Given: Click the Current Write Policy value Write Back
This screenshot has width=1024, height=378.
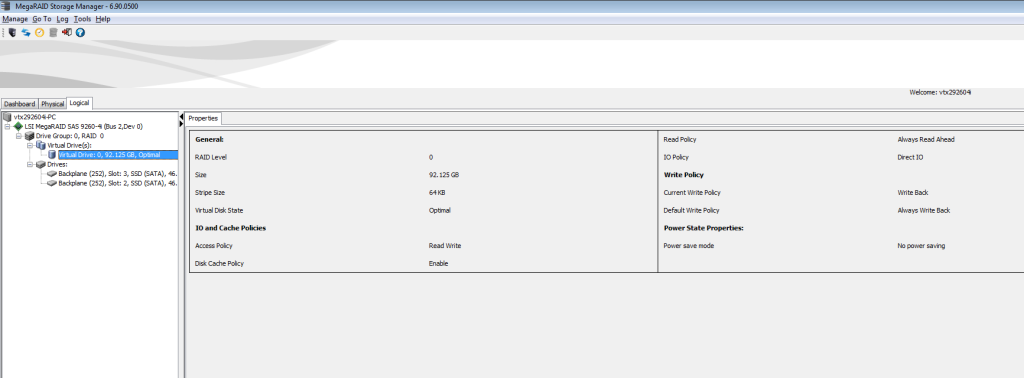Looking at the screenshot, I should [x=913, y=193].
